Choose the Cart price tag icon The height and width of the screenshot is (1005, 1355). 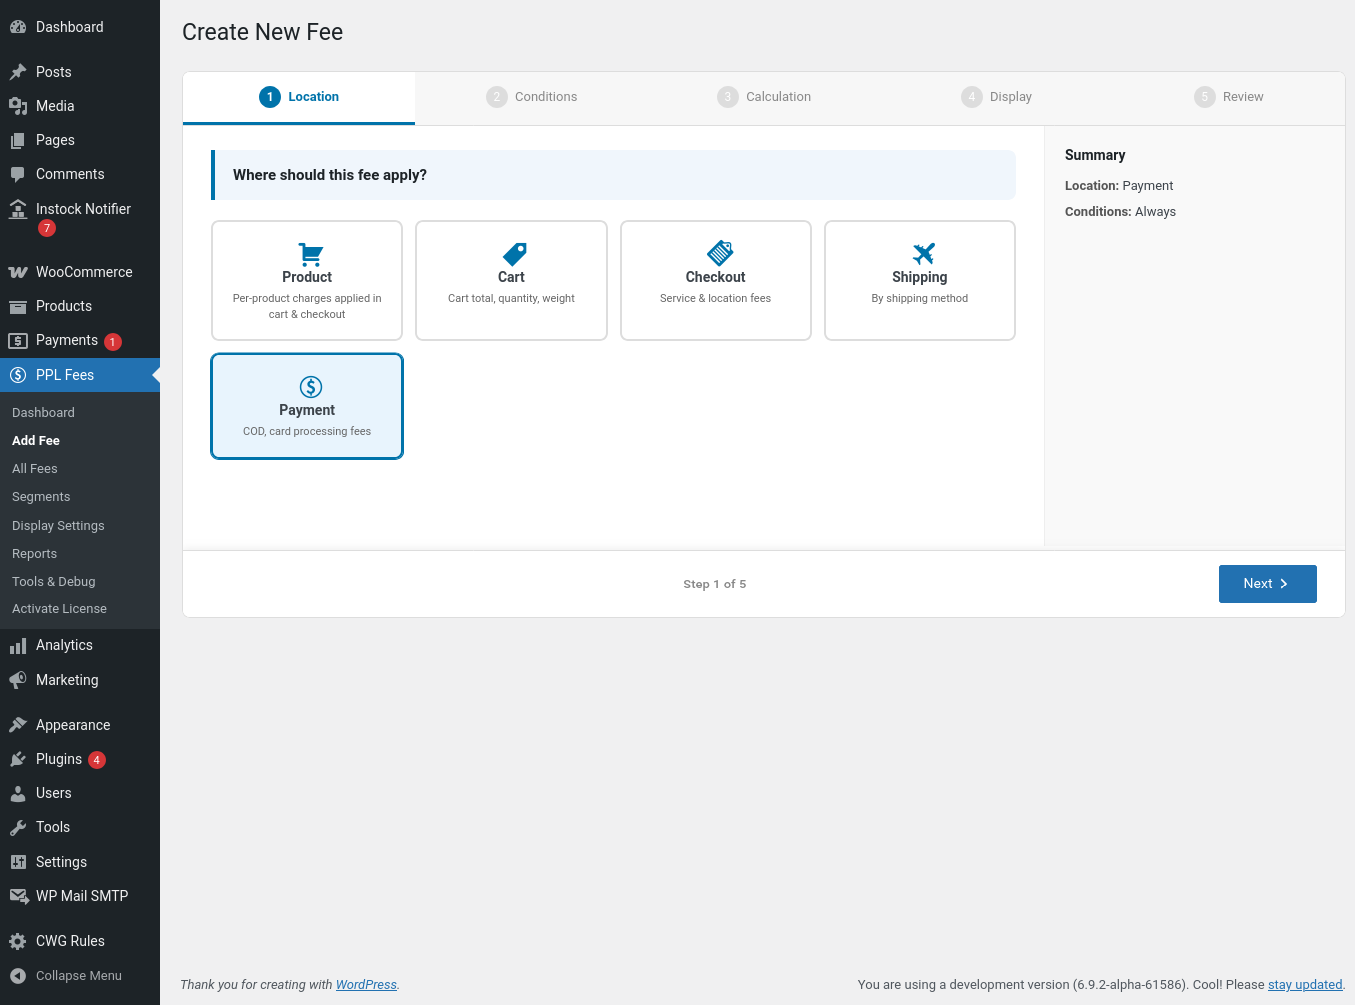pos(514,254)
